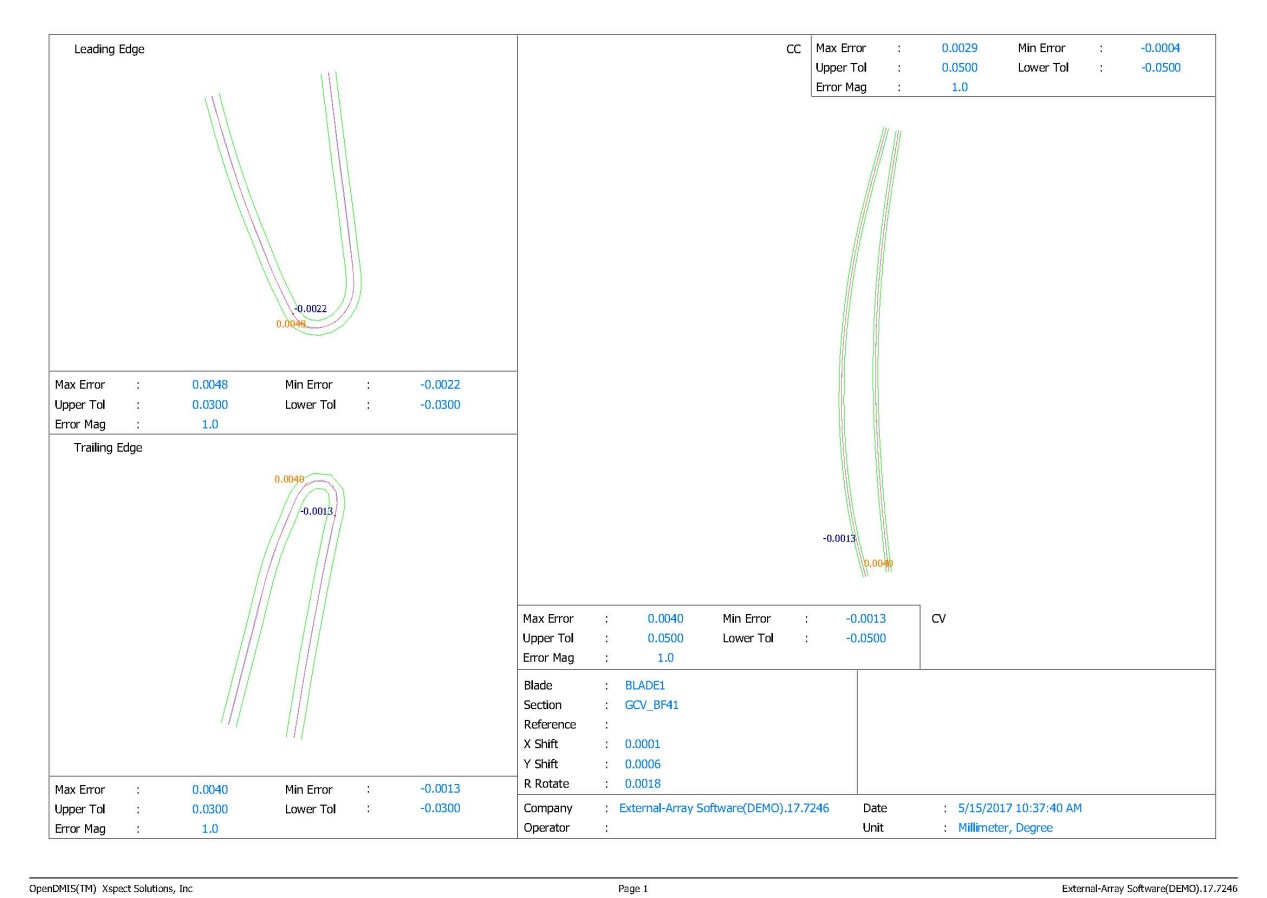
Task: Click the Y Shift value 0.0006
Action: click(x=642, y=764)
